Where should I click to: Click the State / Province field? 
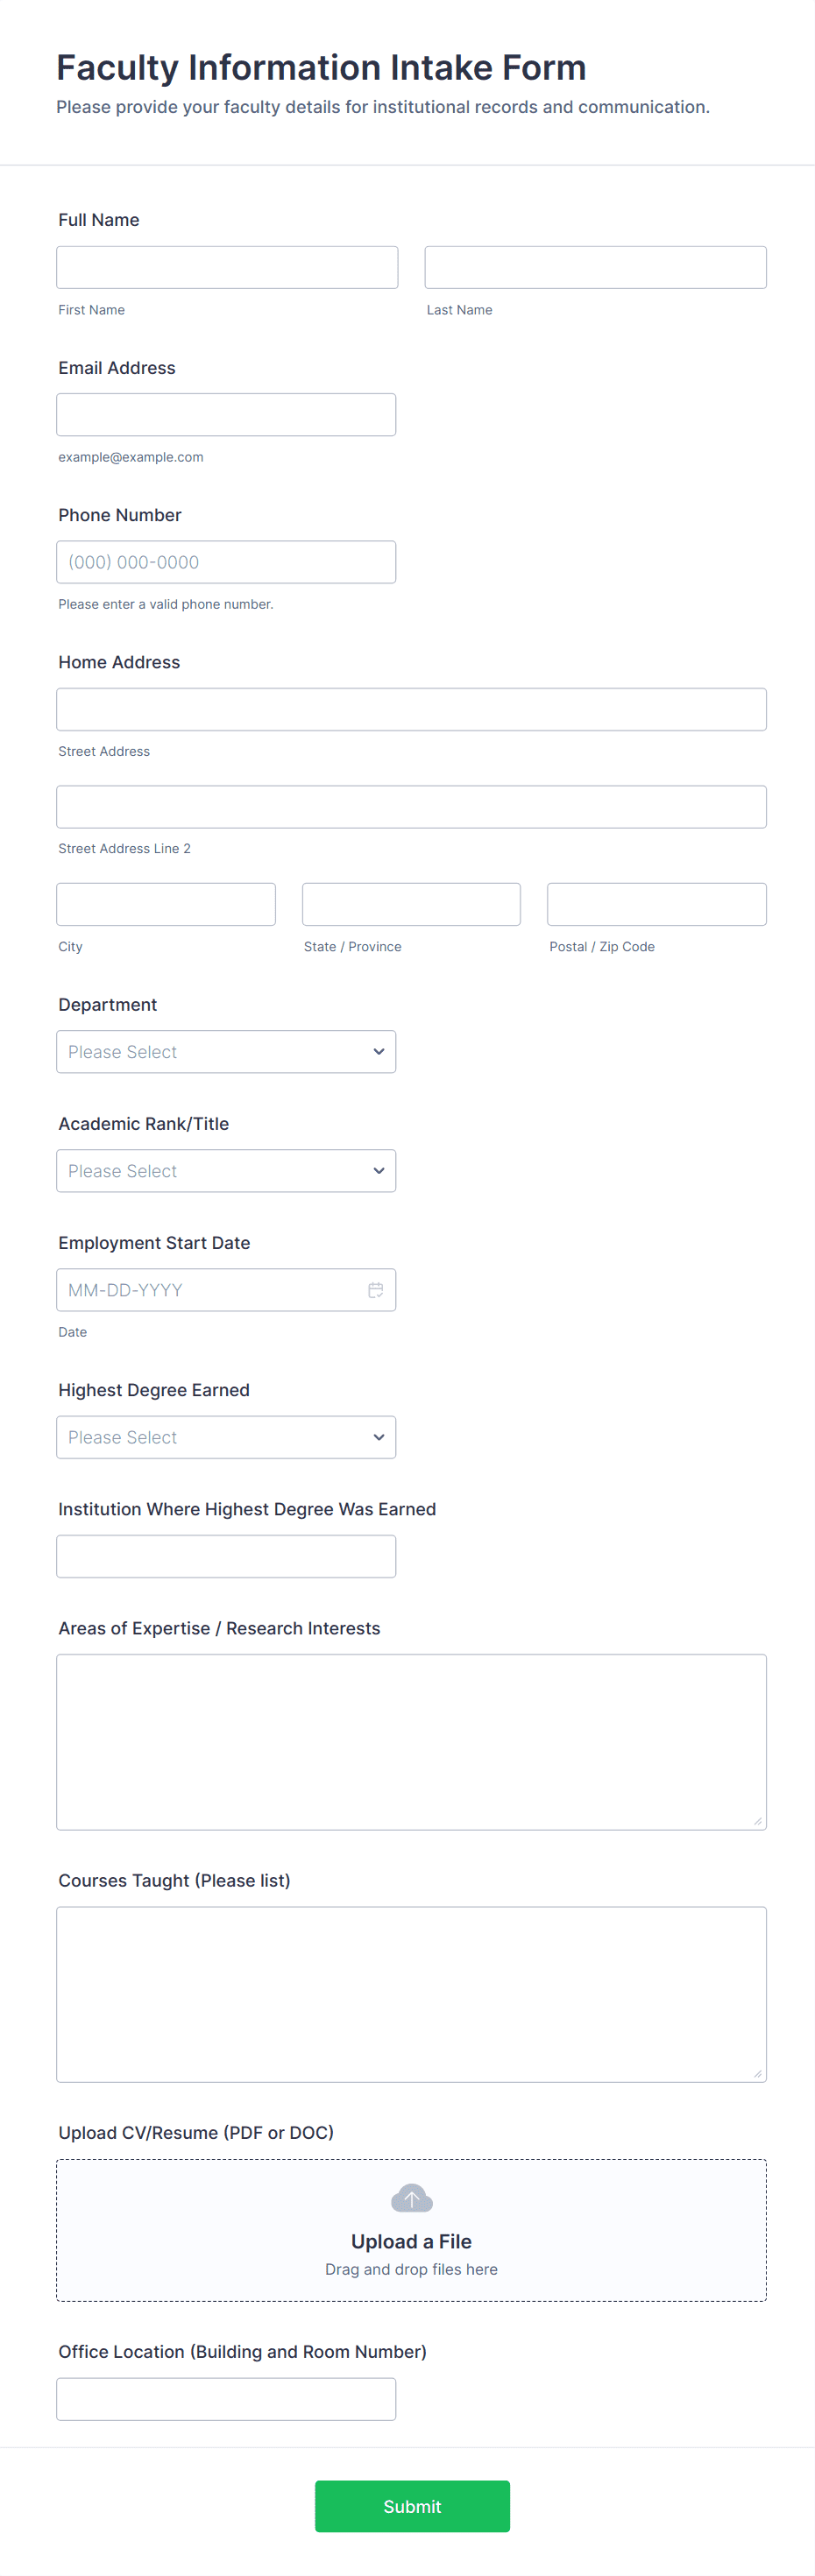[411, 904]
